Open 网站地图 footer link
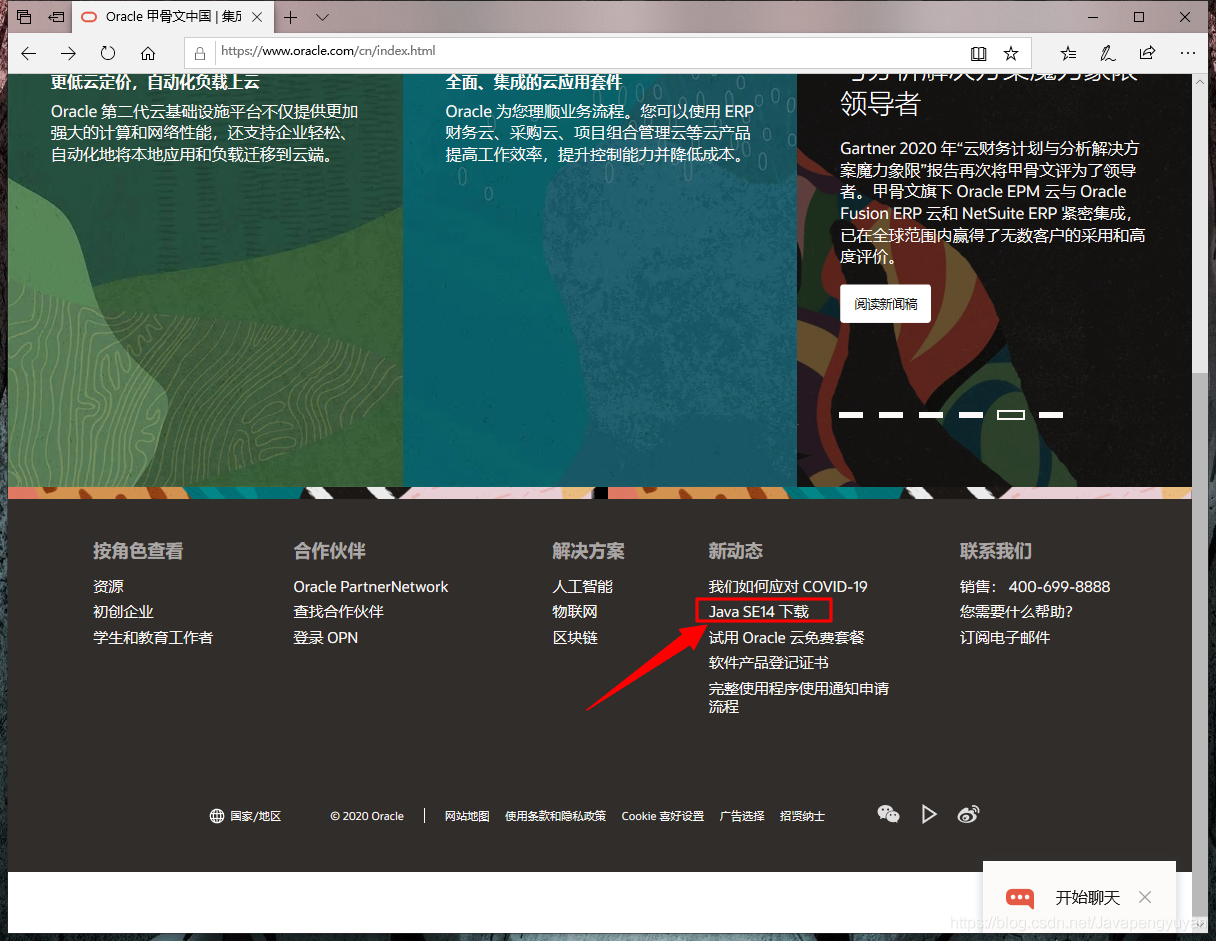The height and width of the screenshot is (941, 1216). [x=467, y=816]
